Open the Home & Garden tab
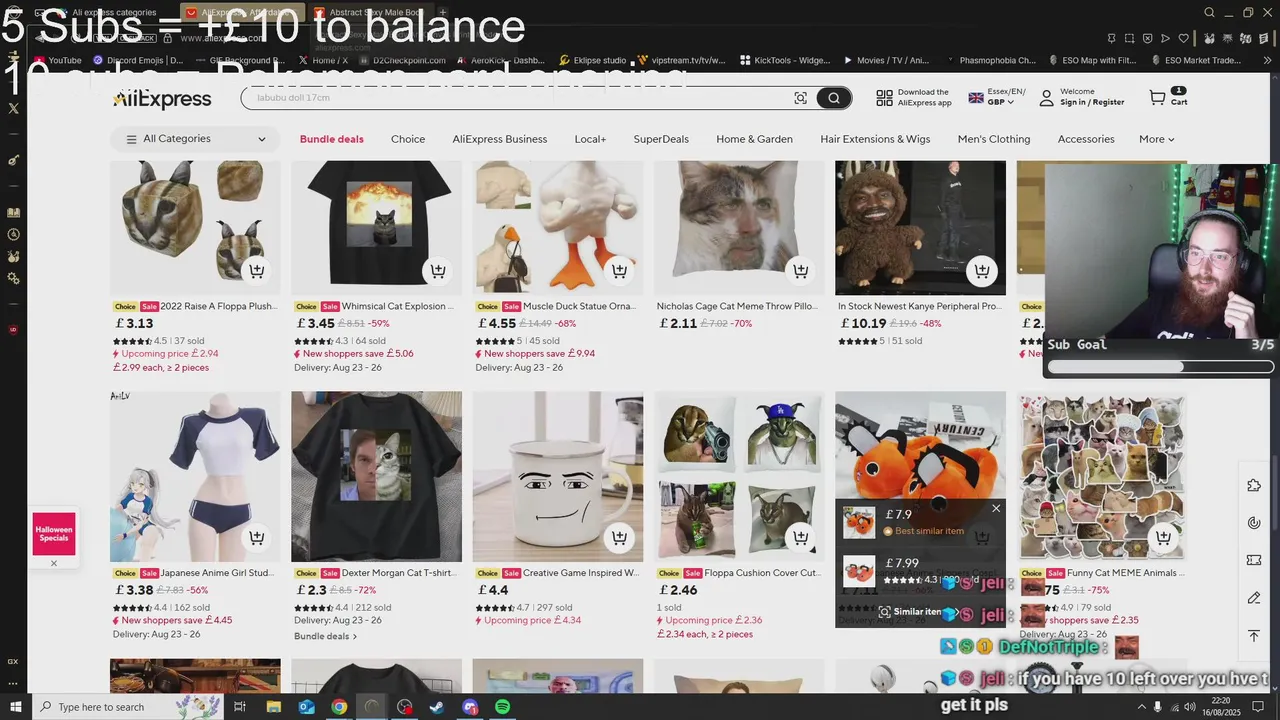Viewport: 1280px width, 720px height. click(x=755, y=139)
